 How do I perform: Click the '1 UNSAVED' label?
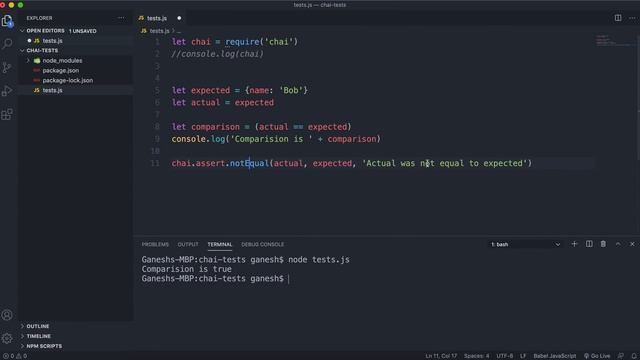click(83, 31)
